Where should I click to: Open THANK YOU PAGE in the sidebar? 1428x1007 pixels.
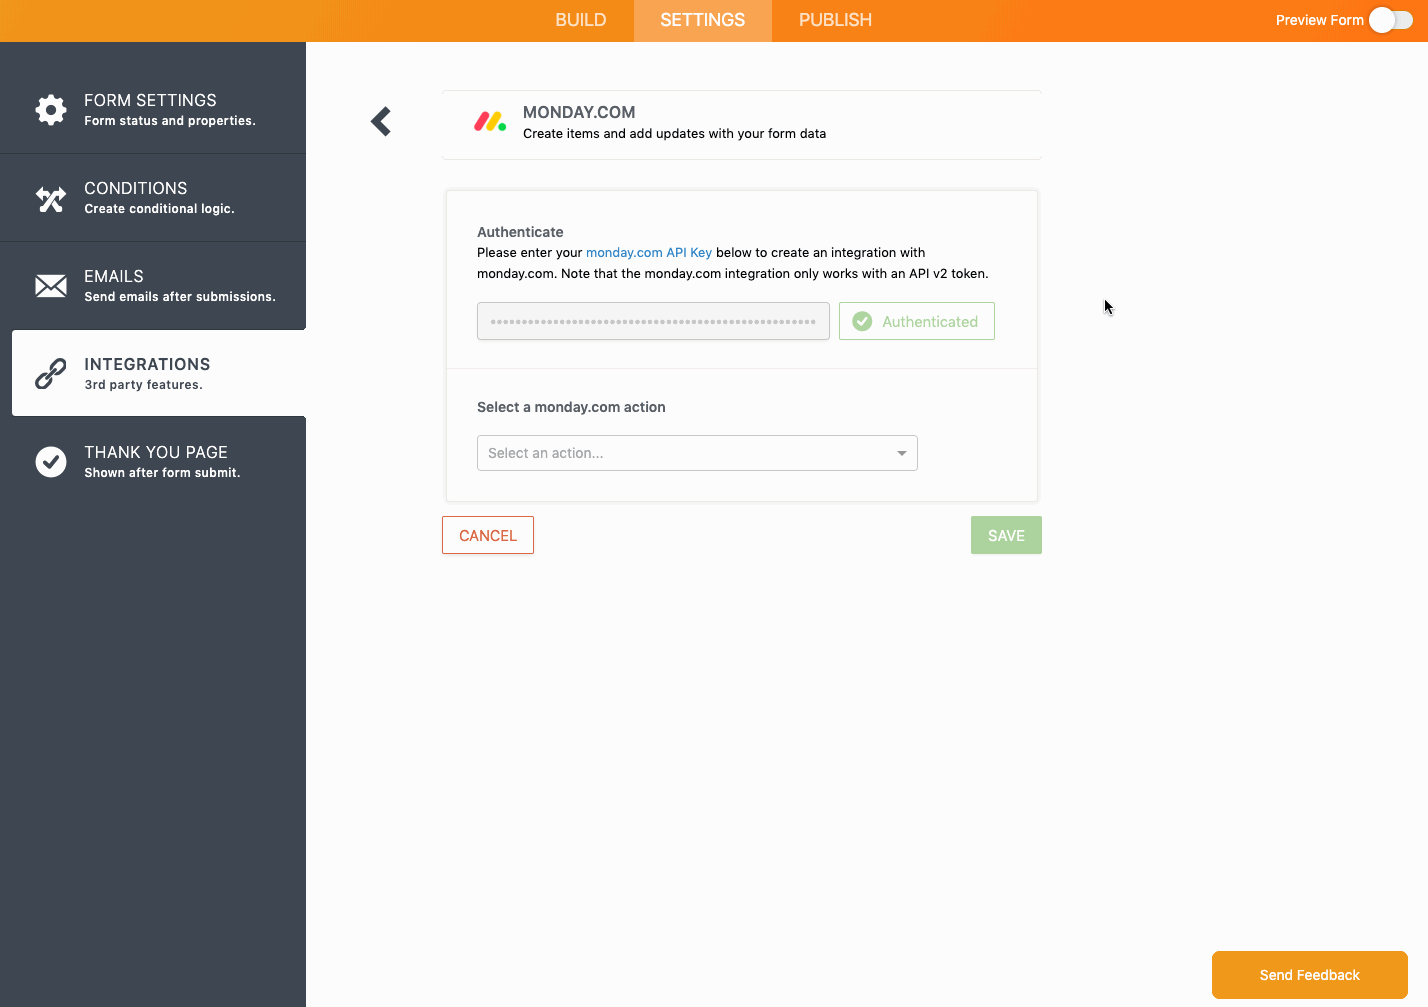[x=153, y=461]
